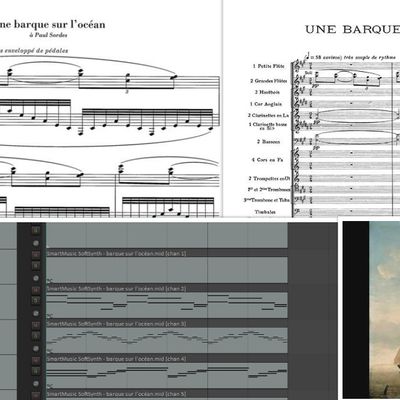Click the piano score title 'barque sur l'océan'

click(x=60, y=25)
